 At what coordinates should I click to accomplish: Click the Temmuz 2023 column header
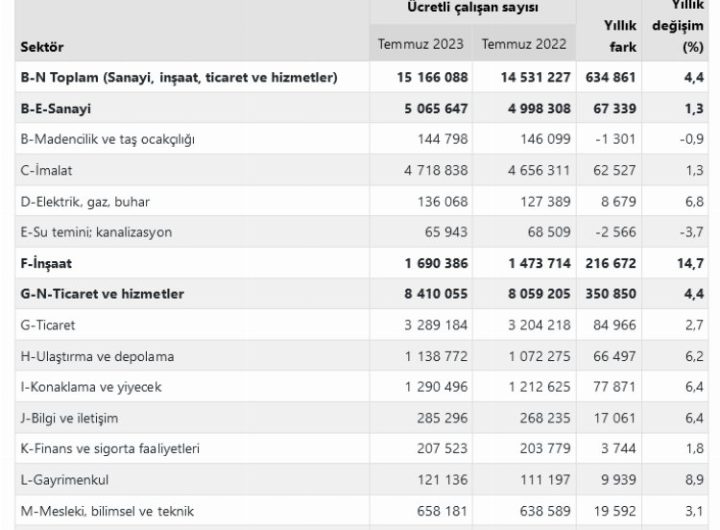420,44
